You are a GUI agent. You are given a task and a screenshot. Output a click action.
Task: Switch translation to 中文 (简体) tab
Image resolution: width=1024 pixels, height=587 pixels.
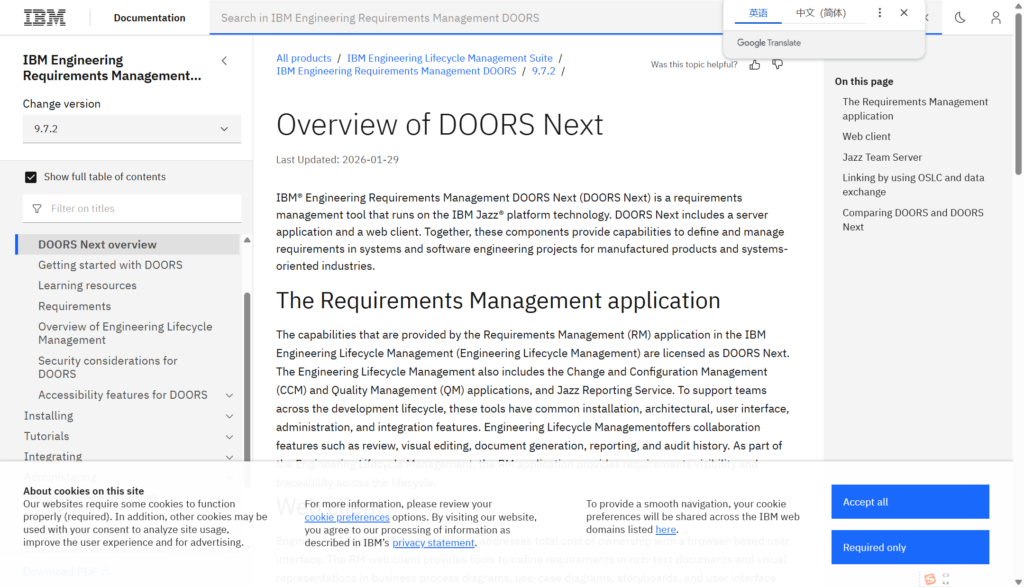(820, 13)
